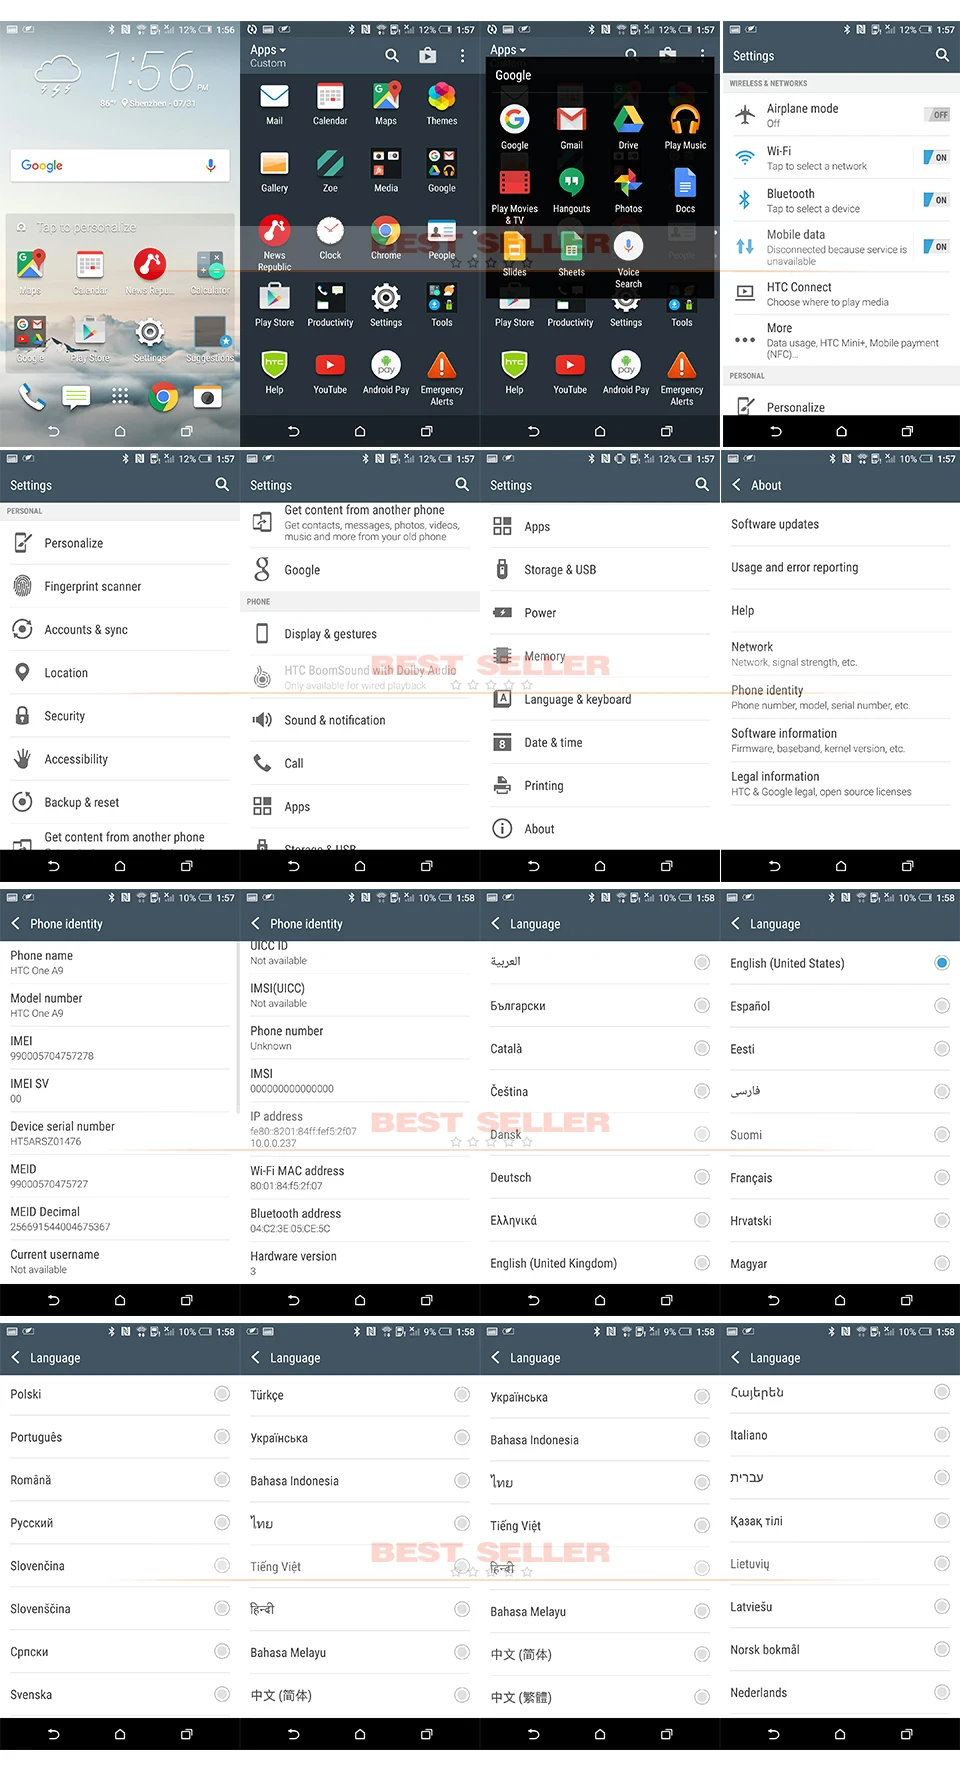Open Date & time settings
Image resolution: width=960 pixels, height=1770 pixels.
600,742
